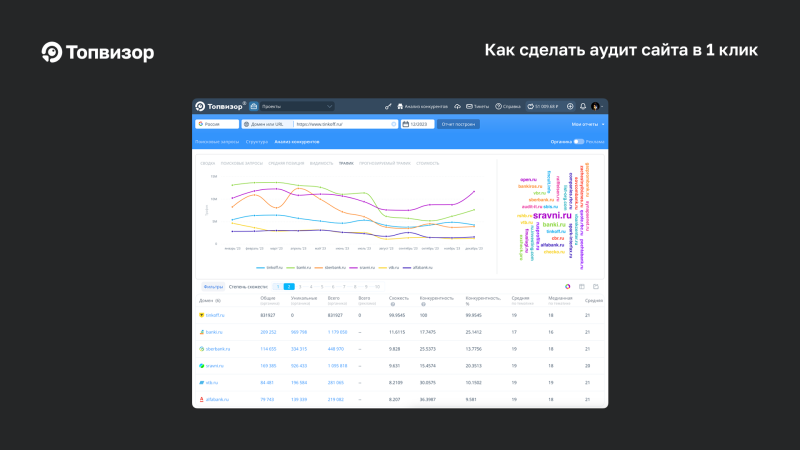Click the info icon under Конкурентность header
800x450 pixels.
[x=423, y=304]
